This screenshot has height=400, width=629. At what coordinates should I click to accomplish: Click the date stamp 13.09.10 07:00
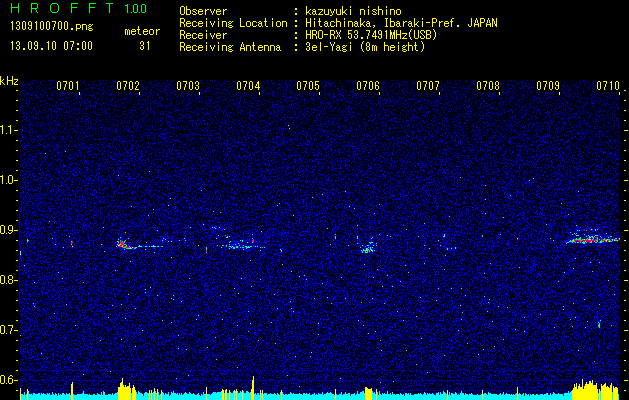tap(51, 46)
